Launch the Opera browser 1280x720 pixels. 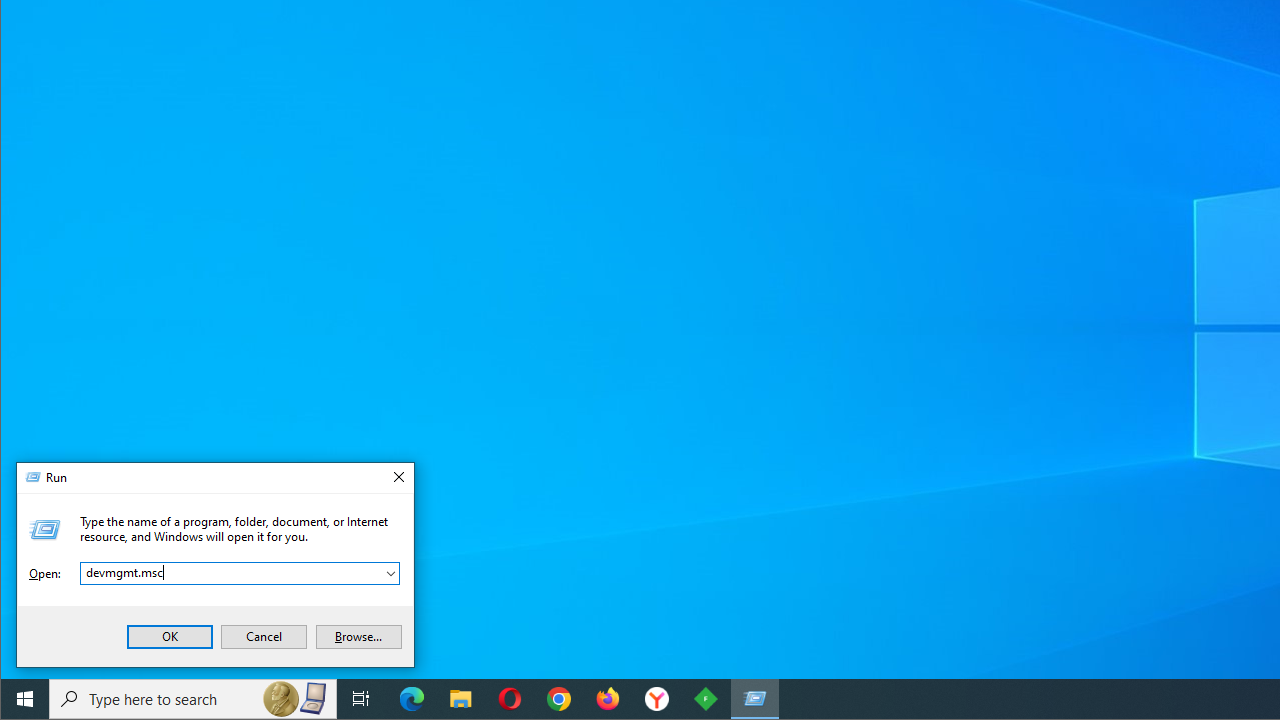(x=510, y=699)
